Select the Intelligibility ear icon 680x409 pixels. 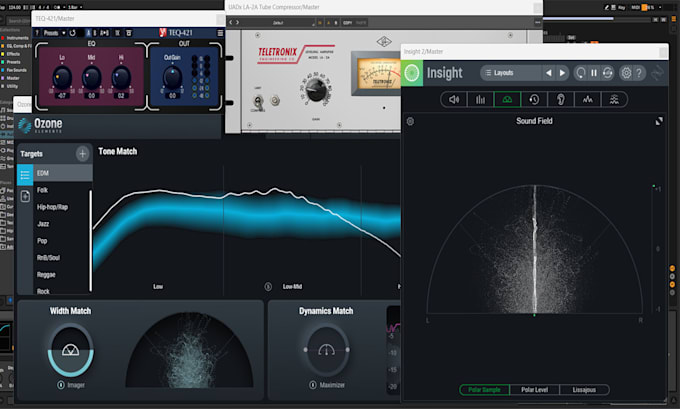561,99
